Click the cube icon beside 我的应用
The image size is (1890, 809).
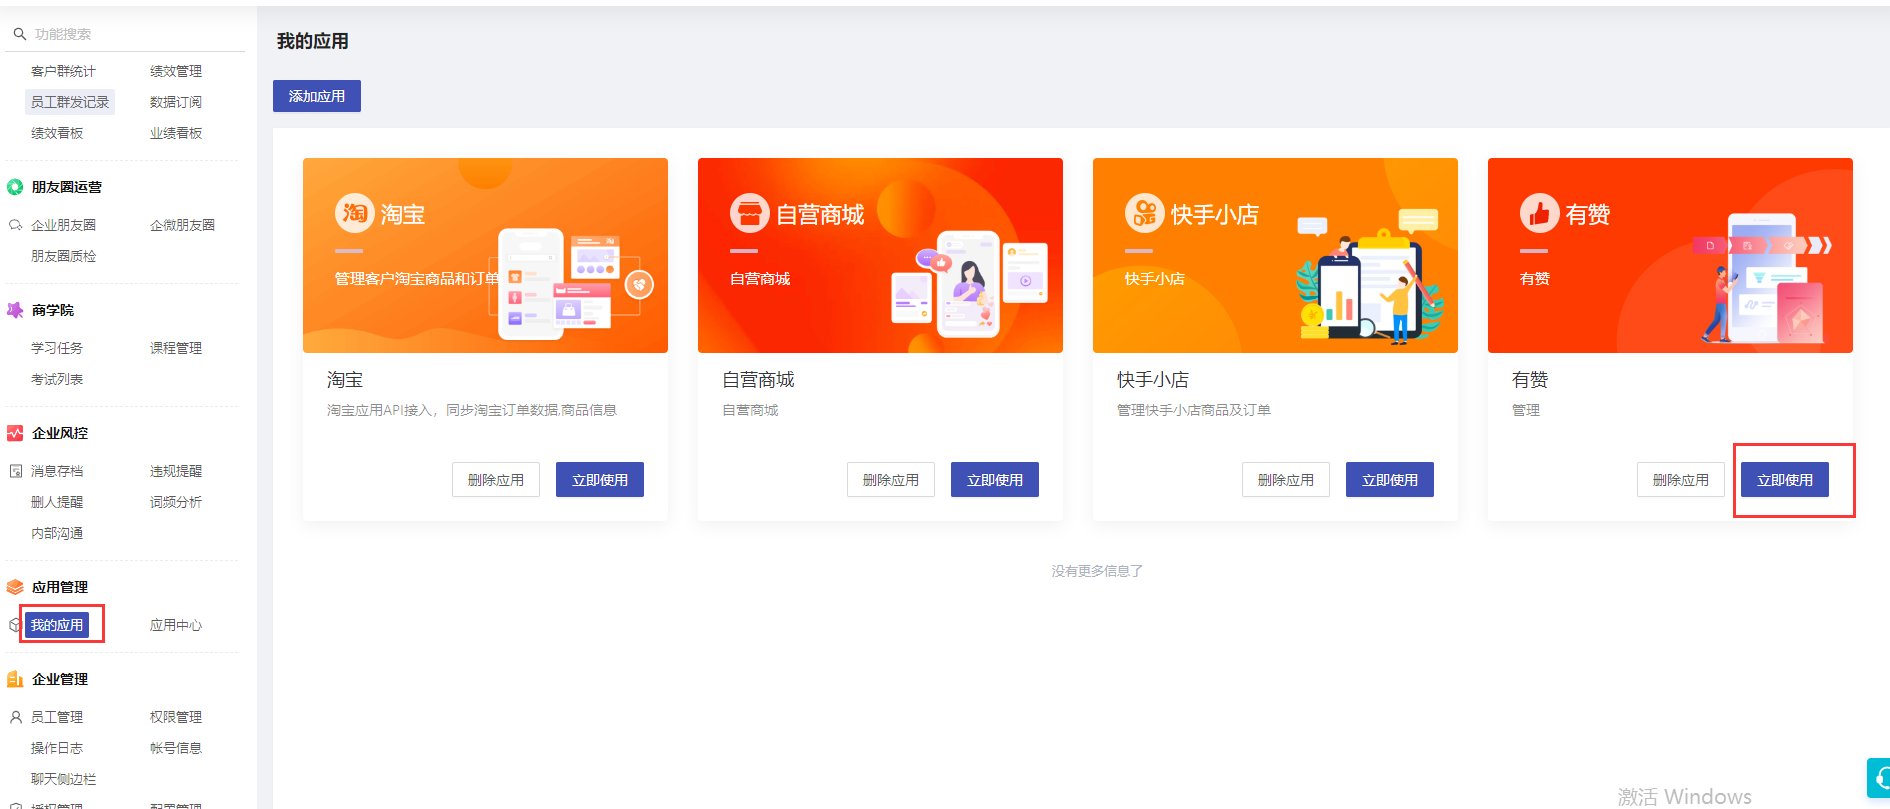coord(15,625)
